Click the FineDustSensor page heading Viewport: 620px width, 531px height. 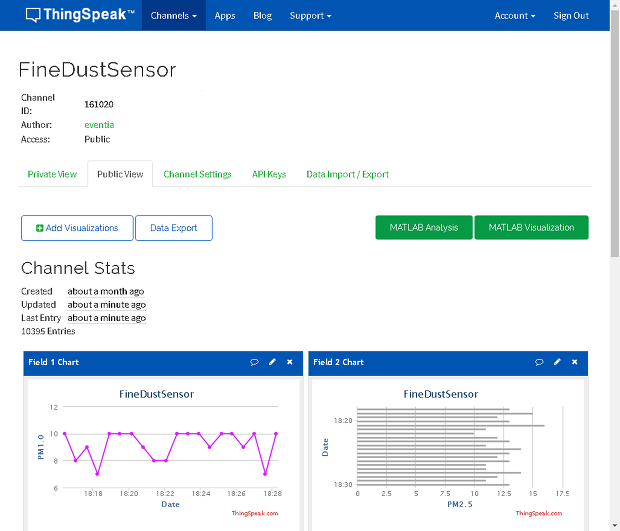point(97,70)
